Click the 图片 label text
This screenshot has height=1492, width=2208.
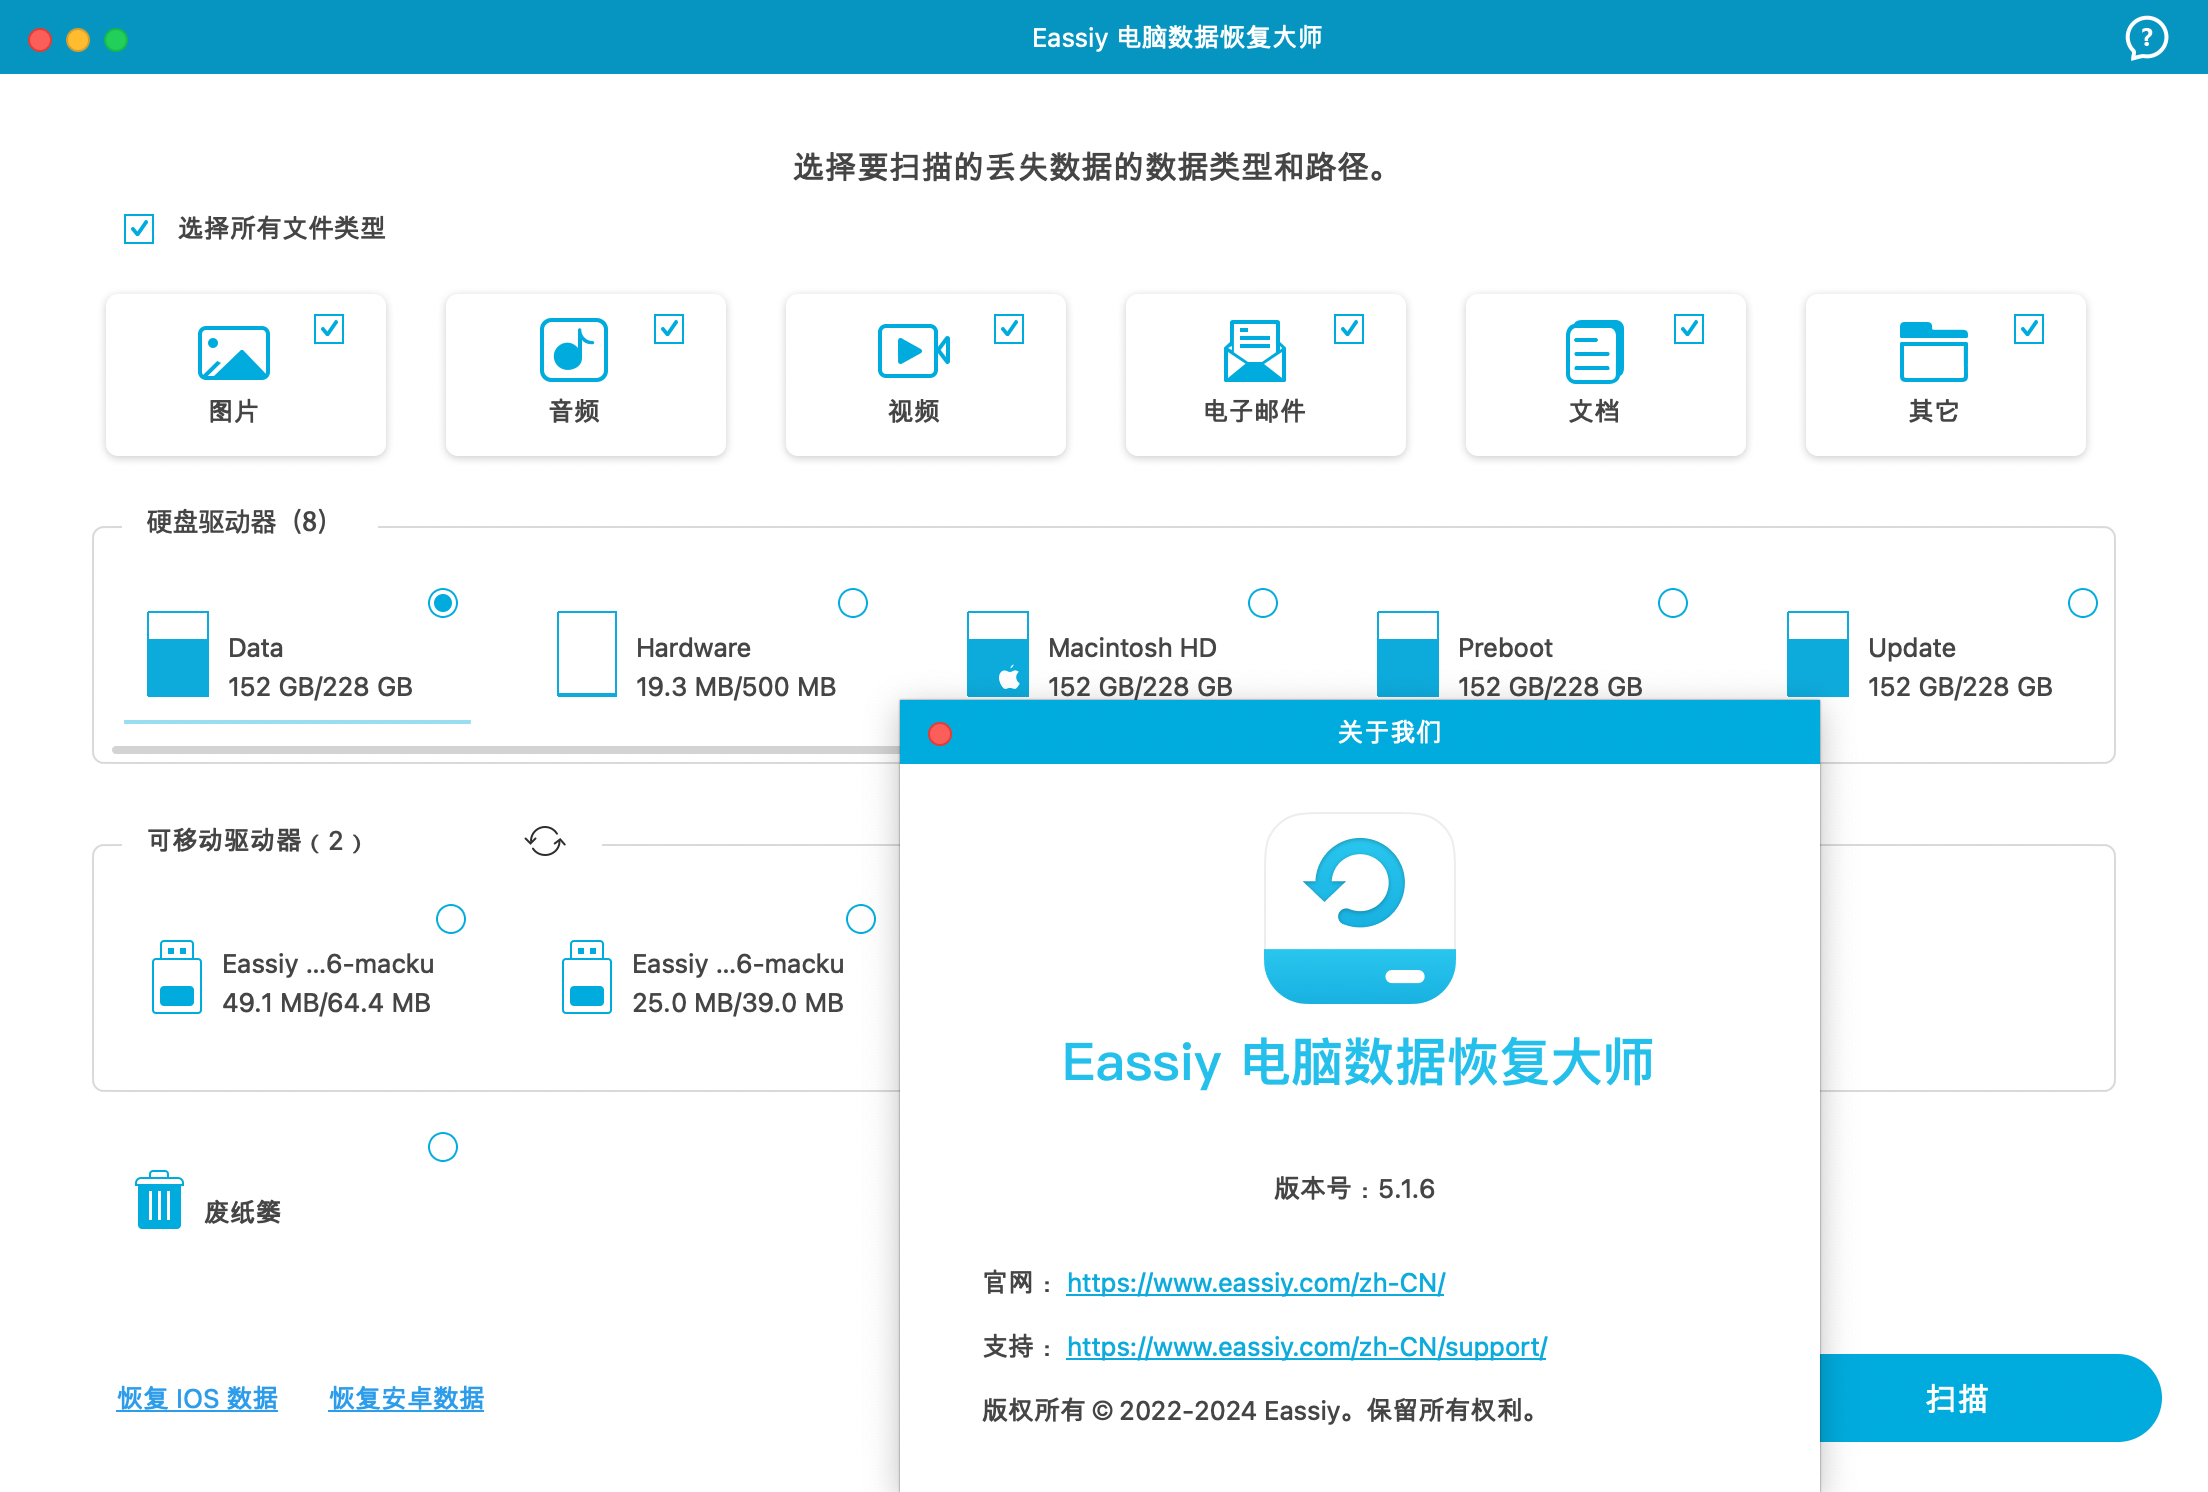(233, 411)
